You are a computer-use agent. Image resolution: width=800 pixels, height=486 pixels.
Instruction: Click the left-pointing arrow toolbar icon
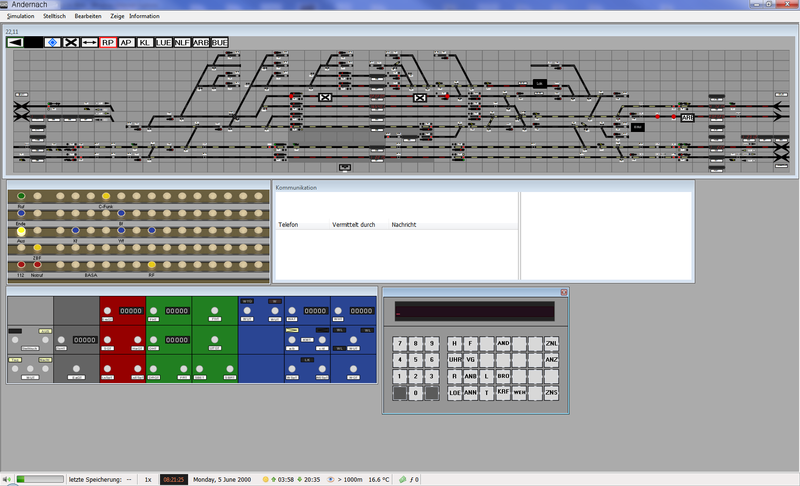click(14, 43)
